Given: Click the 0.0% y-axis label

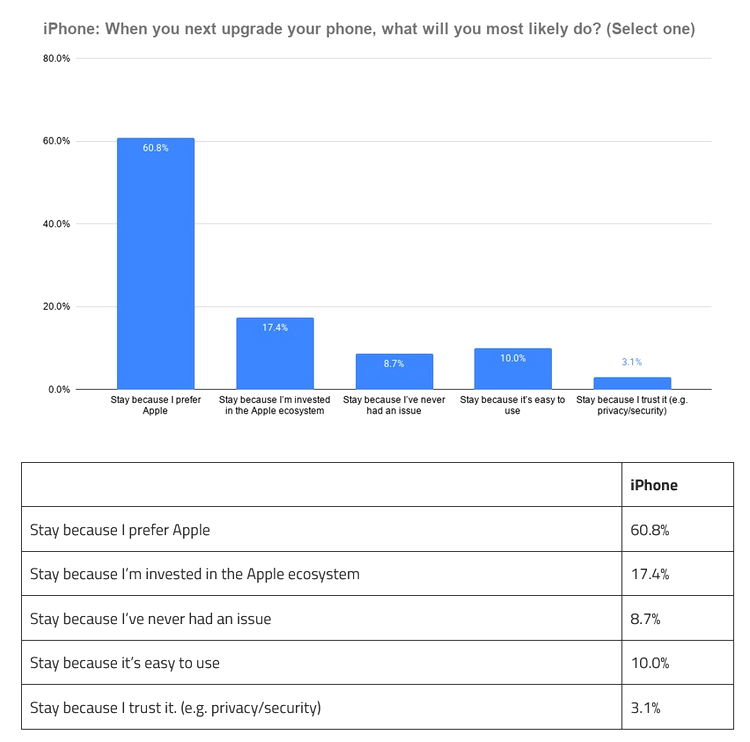Looking at the screenshot, I should [59, 389].
